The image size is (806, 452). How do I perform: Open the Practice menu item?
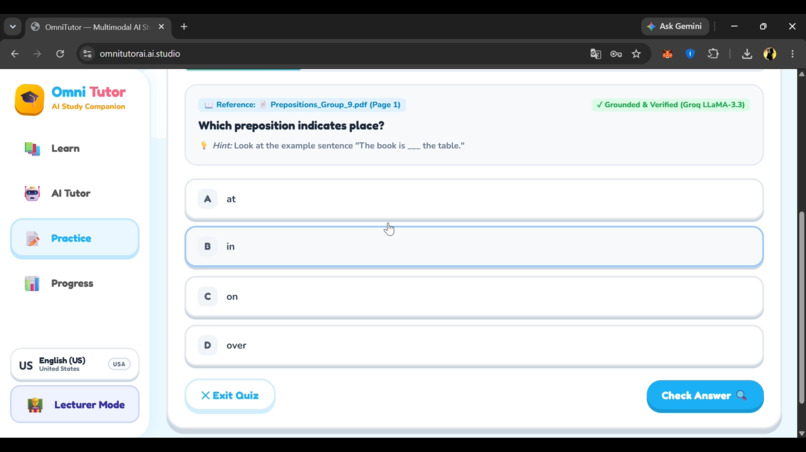coord(75,239)
